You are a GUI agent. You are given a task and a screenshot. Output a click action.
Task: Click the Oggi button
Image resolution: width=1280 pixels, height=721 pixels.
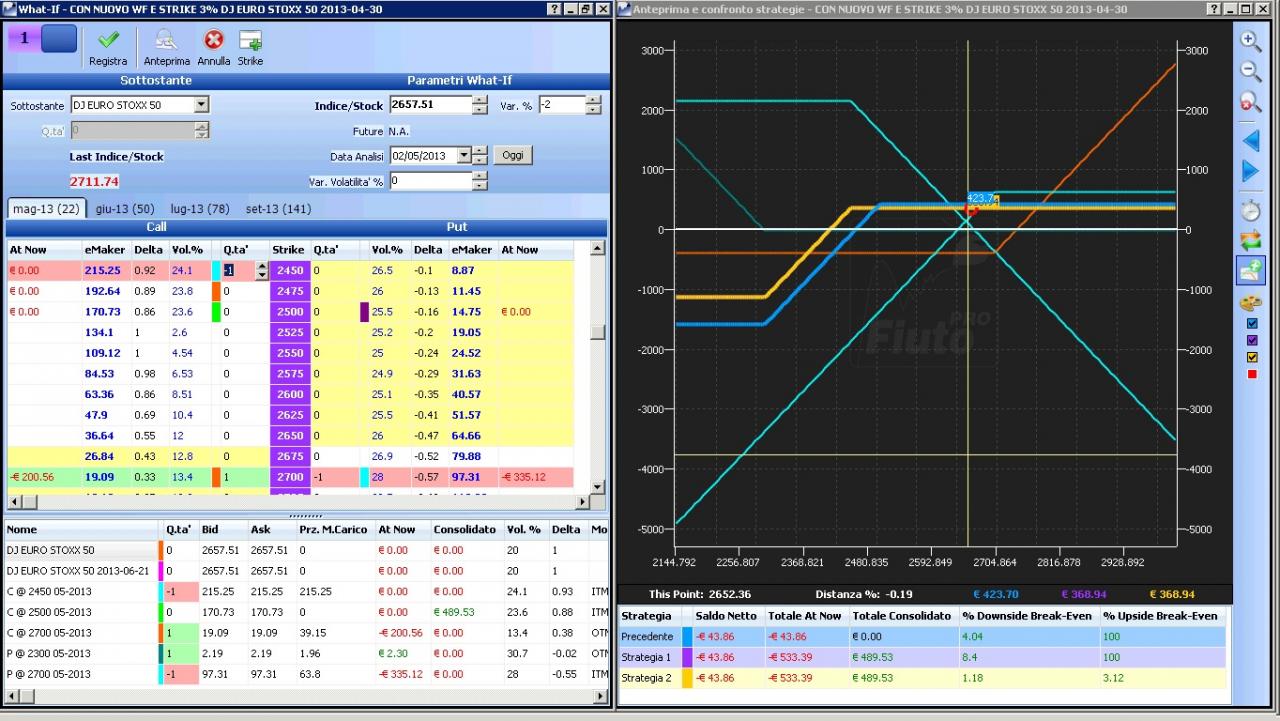coord(513,155)
